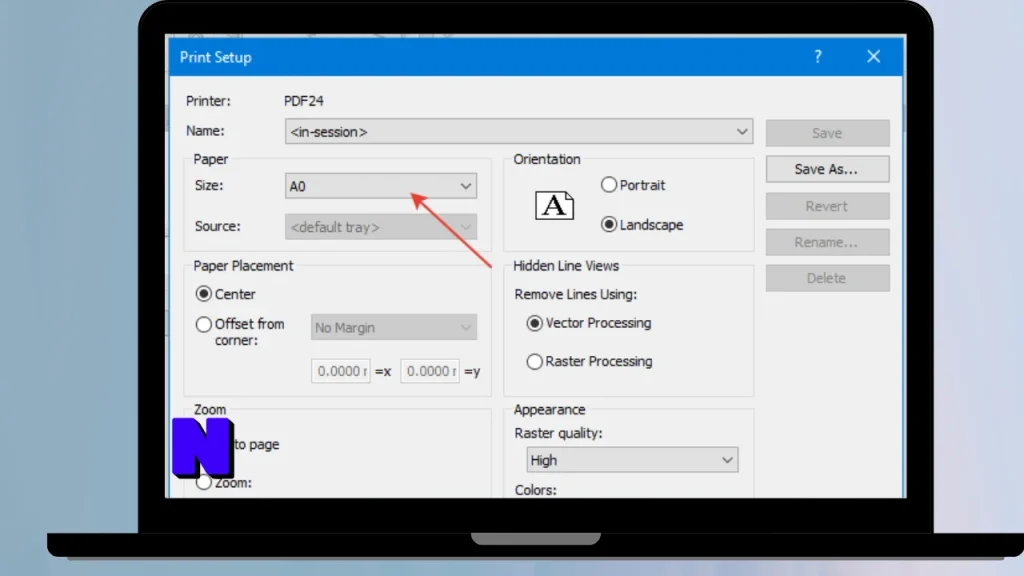Close the Print Setup dialog
1024x576 pixels.
[874, 57]
